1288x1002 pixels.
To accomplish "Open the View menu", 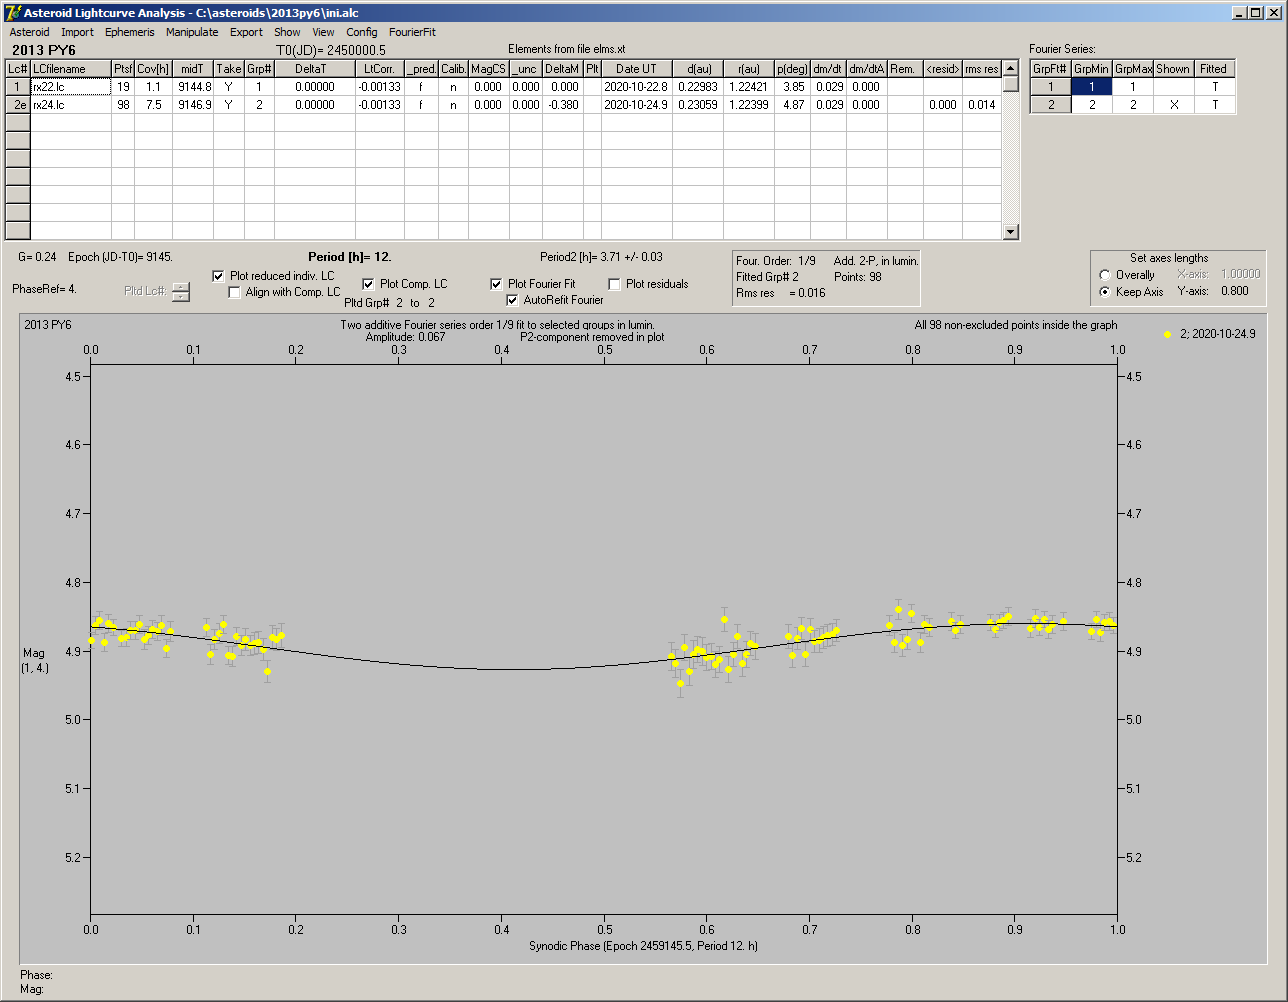I will 323,32.
